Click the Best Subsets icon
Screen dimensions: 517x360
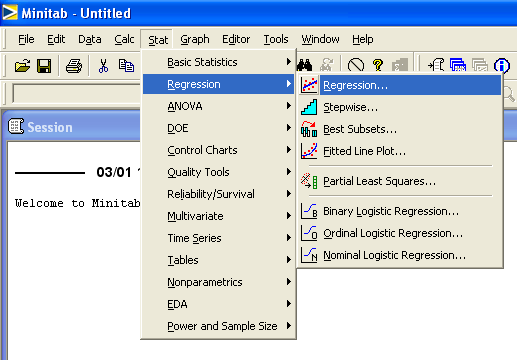tap(309, 129)
